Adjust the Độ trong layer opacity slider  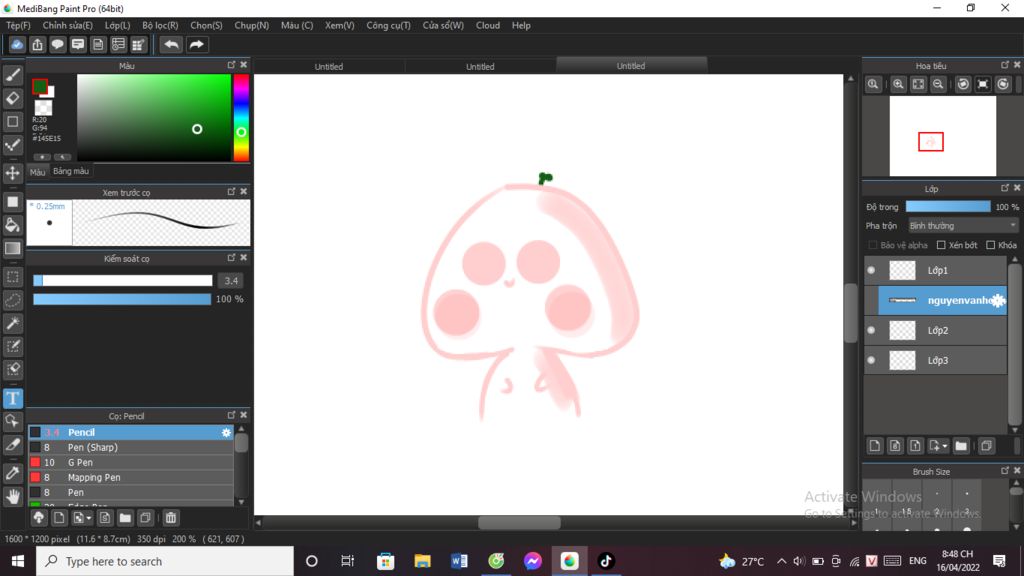click(948, 206)
